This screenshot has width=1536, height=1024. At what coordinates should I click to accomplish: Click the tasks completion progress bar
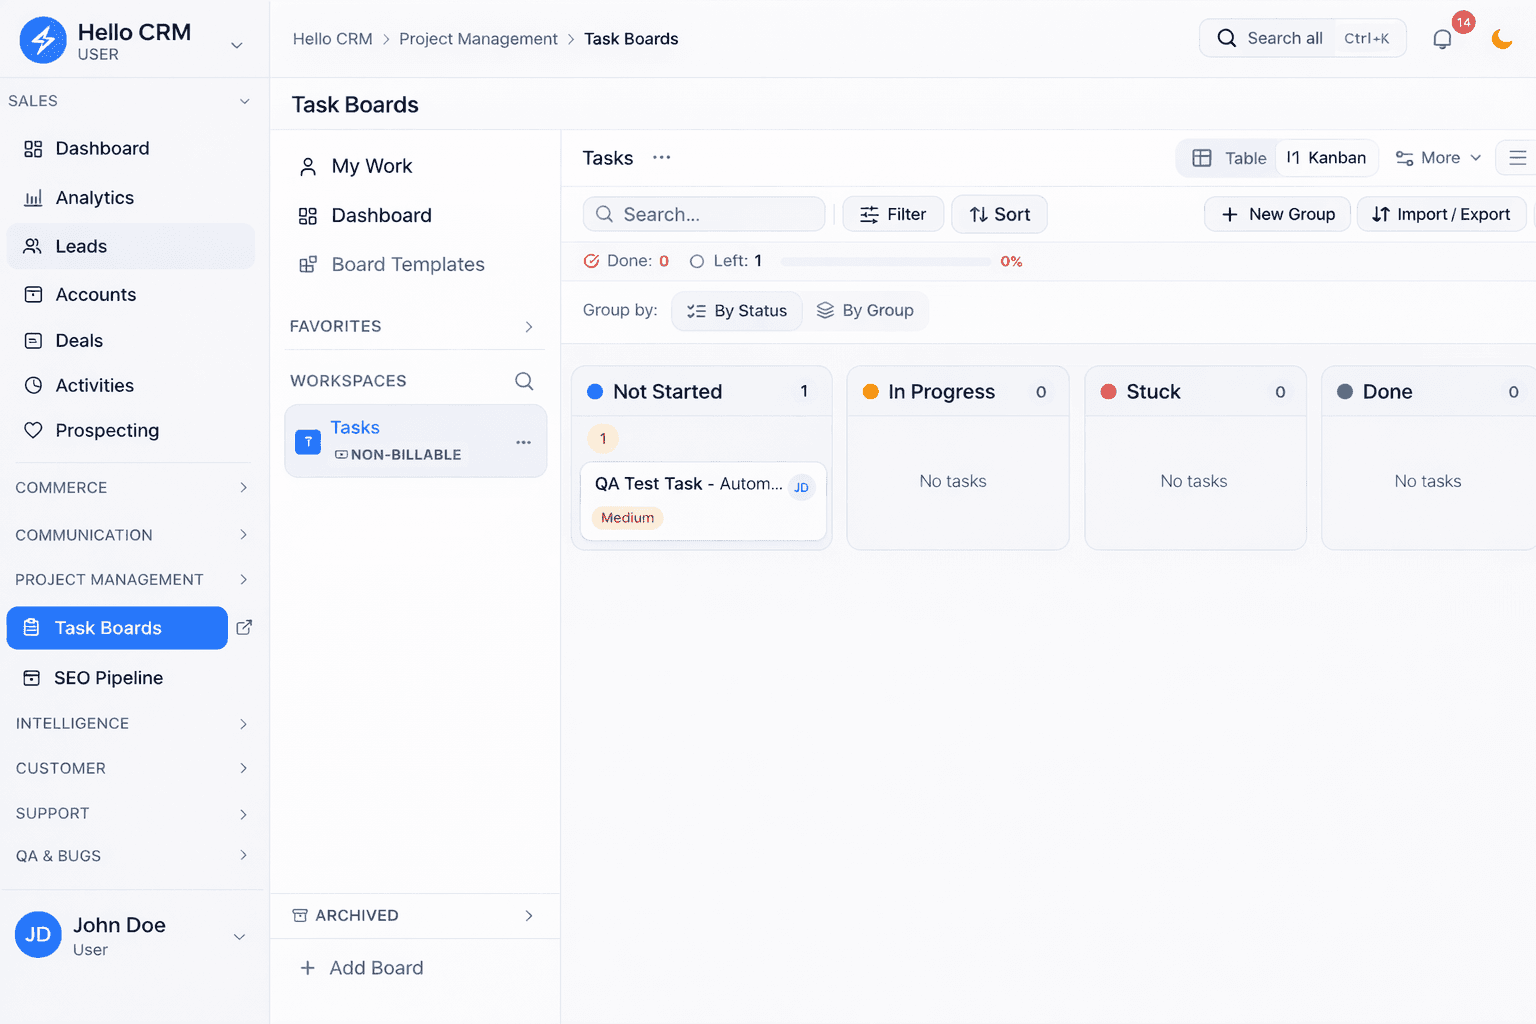click(885, 261)
